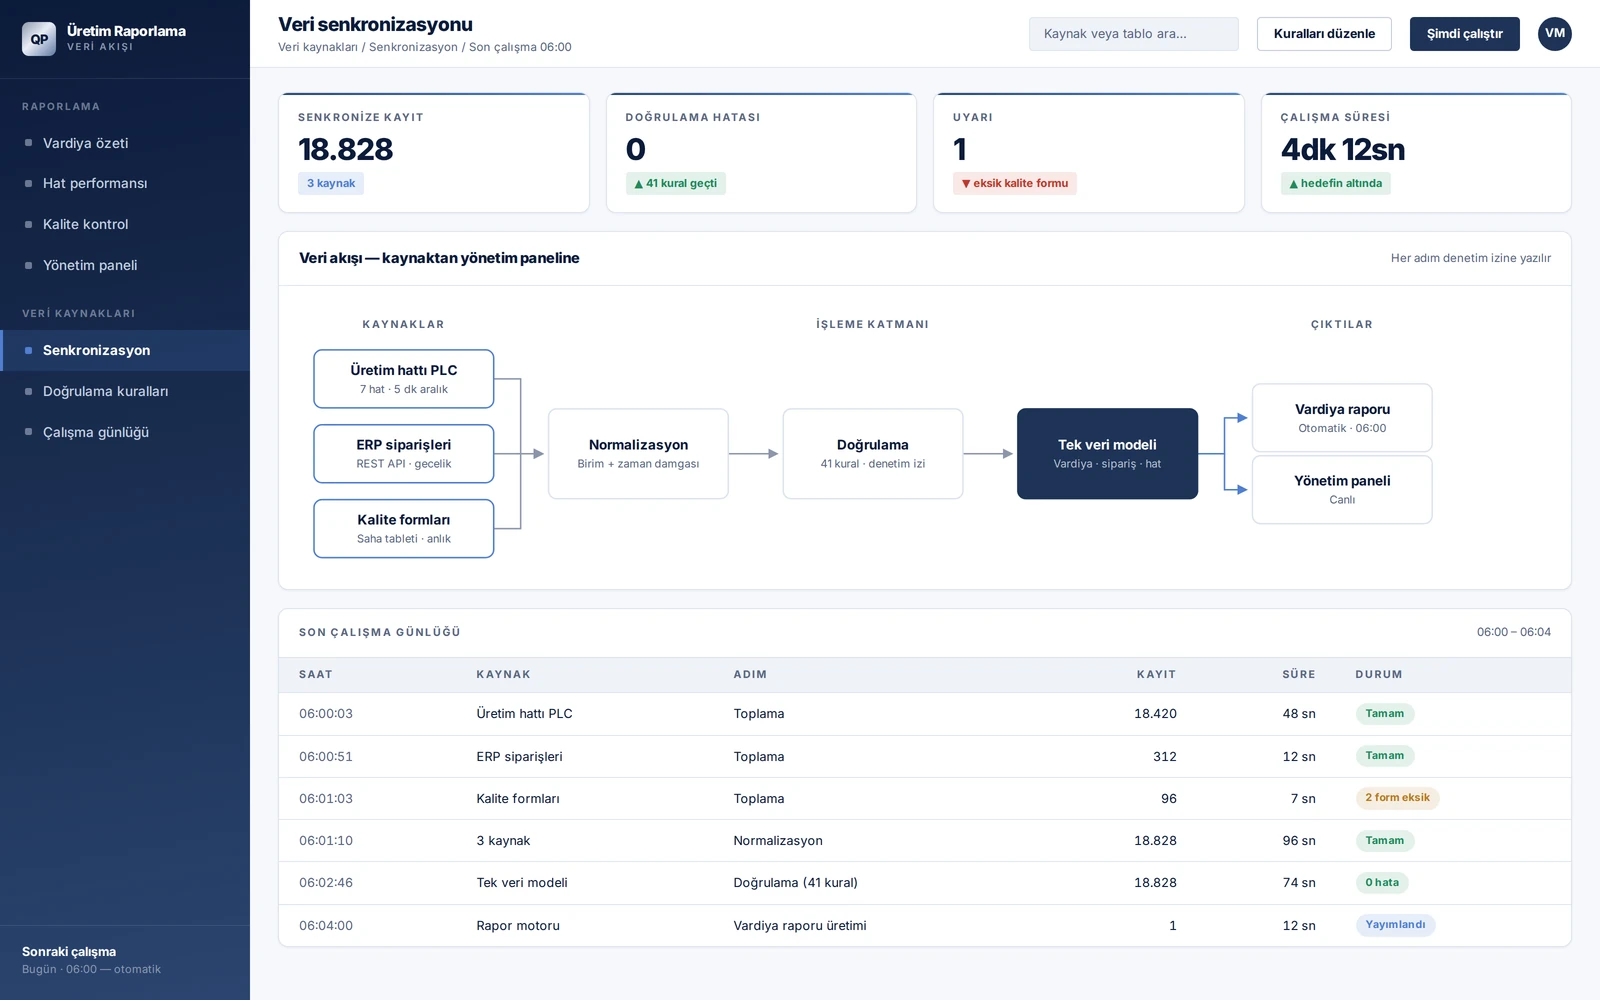Screen dimensions: 1600x1000
Task: Click the Üretim hattı PLC source node
Action: pyautogui.click(x=404, y=379)
